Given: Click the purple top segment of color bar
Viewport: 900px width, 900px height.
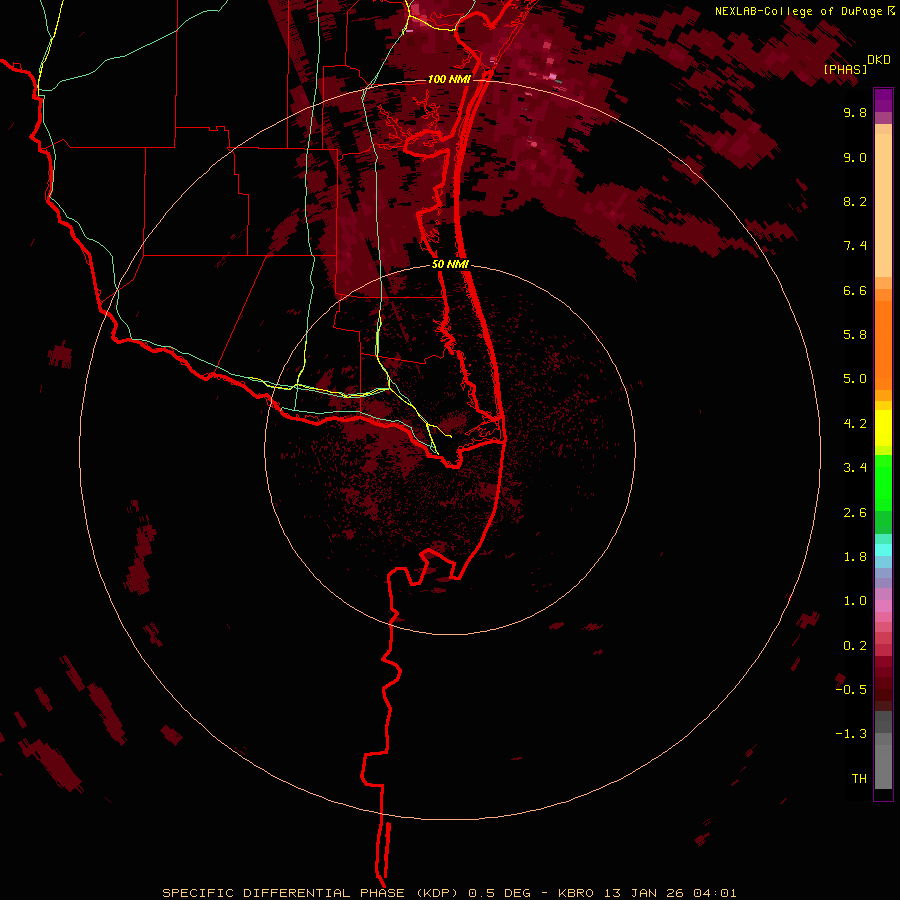Looking at the screenshot, I should (x=883, y=100).
